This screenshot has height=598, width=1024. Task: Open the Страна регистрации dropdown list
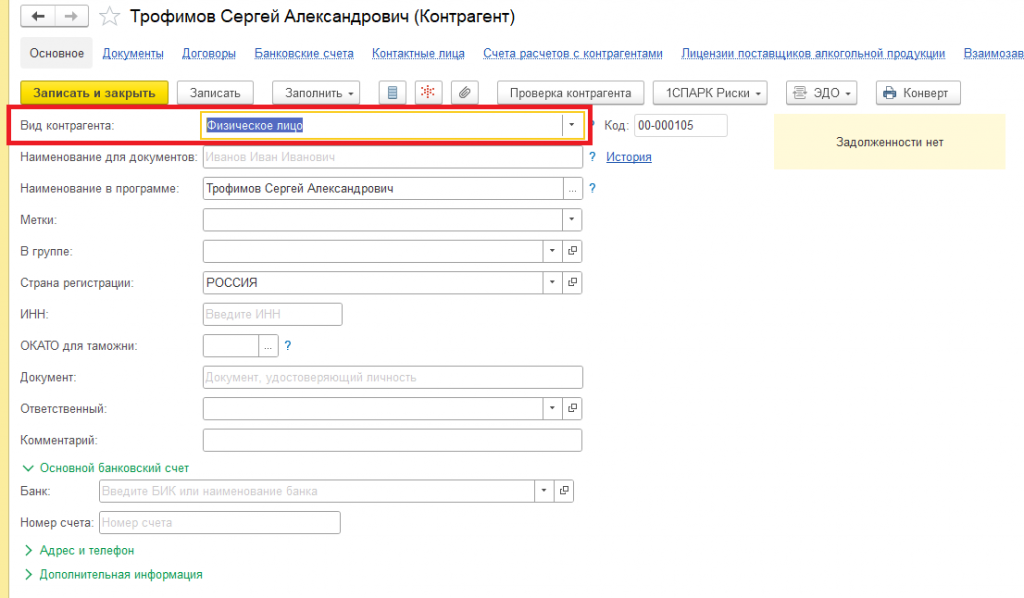[x=552, y=283]
